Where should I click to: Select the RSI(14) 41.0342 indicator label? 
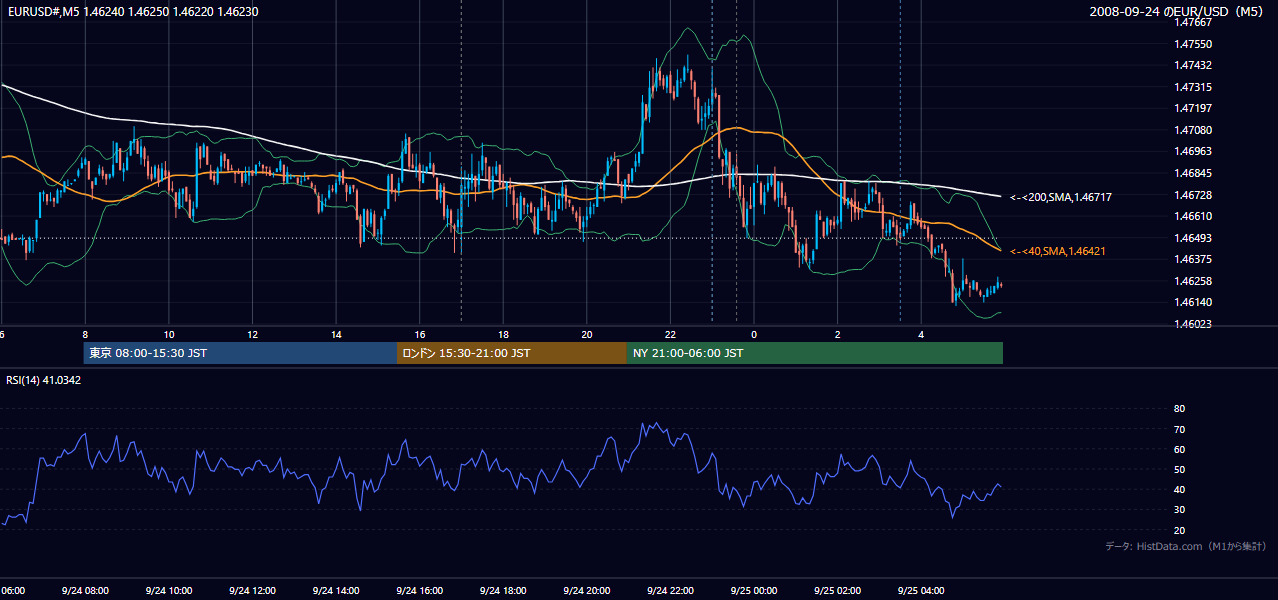44,380
